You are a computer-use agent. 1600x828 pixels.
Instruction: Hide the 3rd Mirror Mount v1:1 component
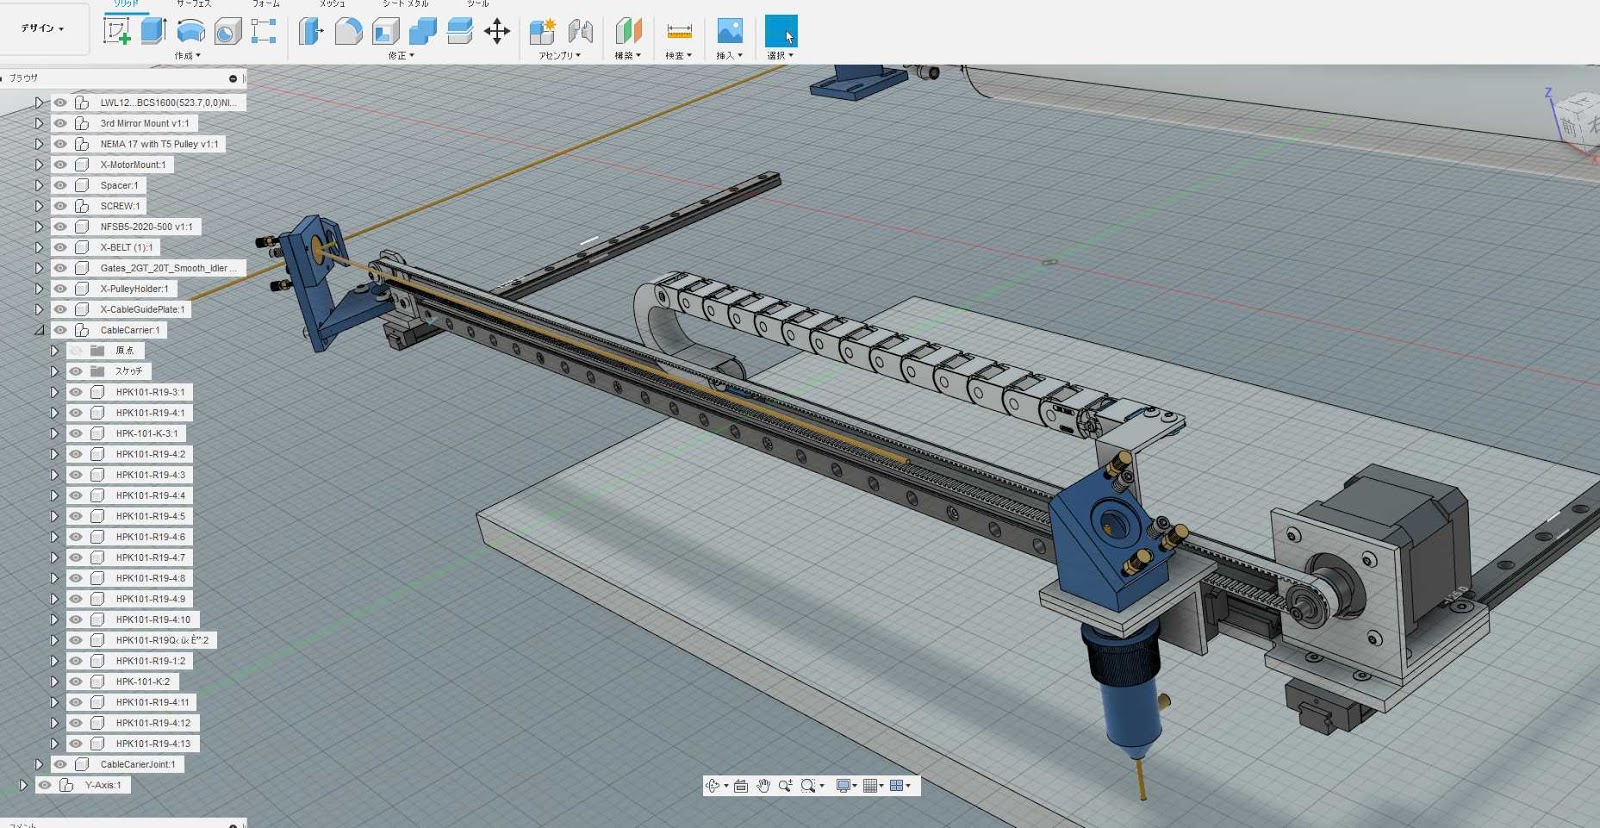pyautogui.click(x=60, y=123)
